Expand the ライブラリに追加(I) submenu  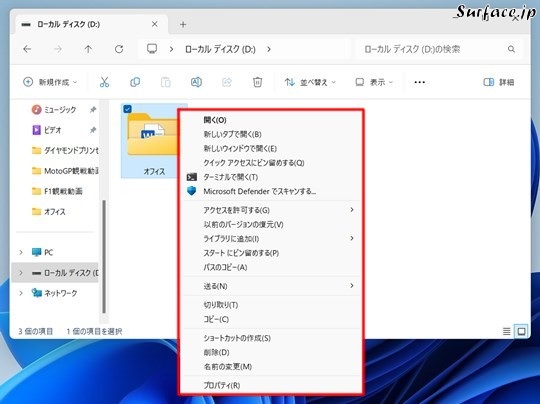352,238
